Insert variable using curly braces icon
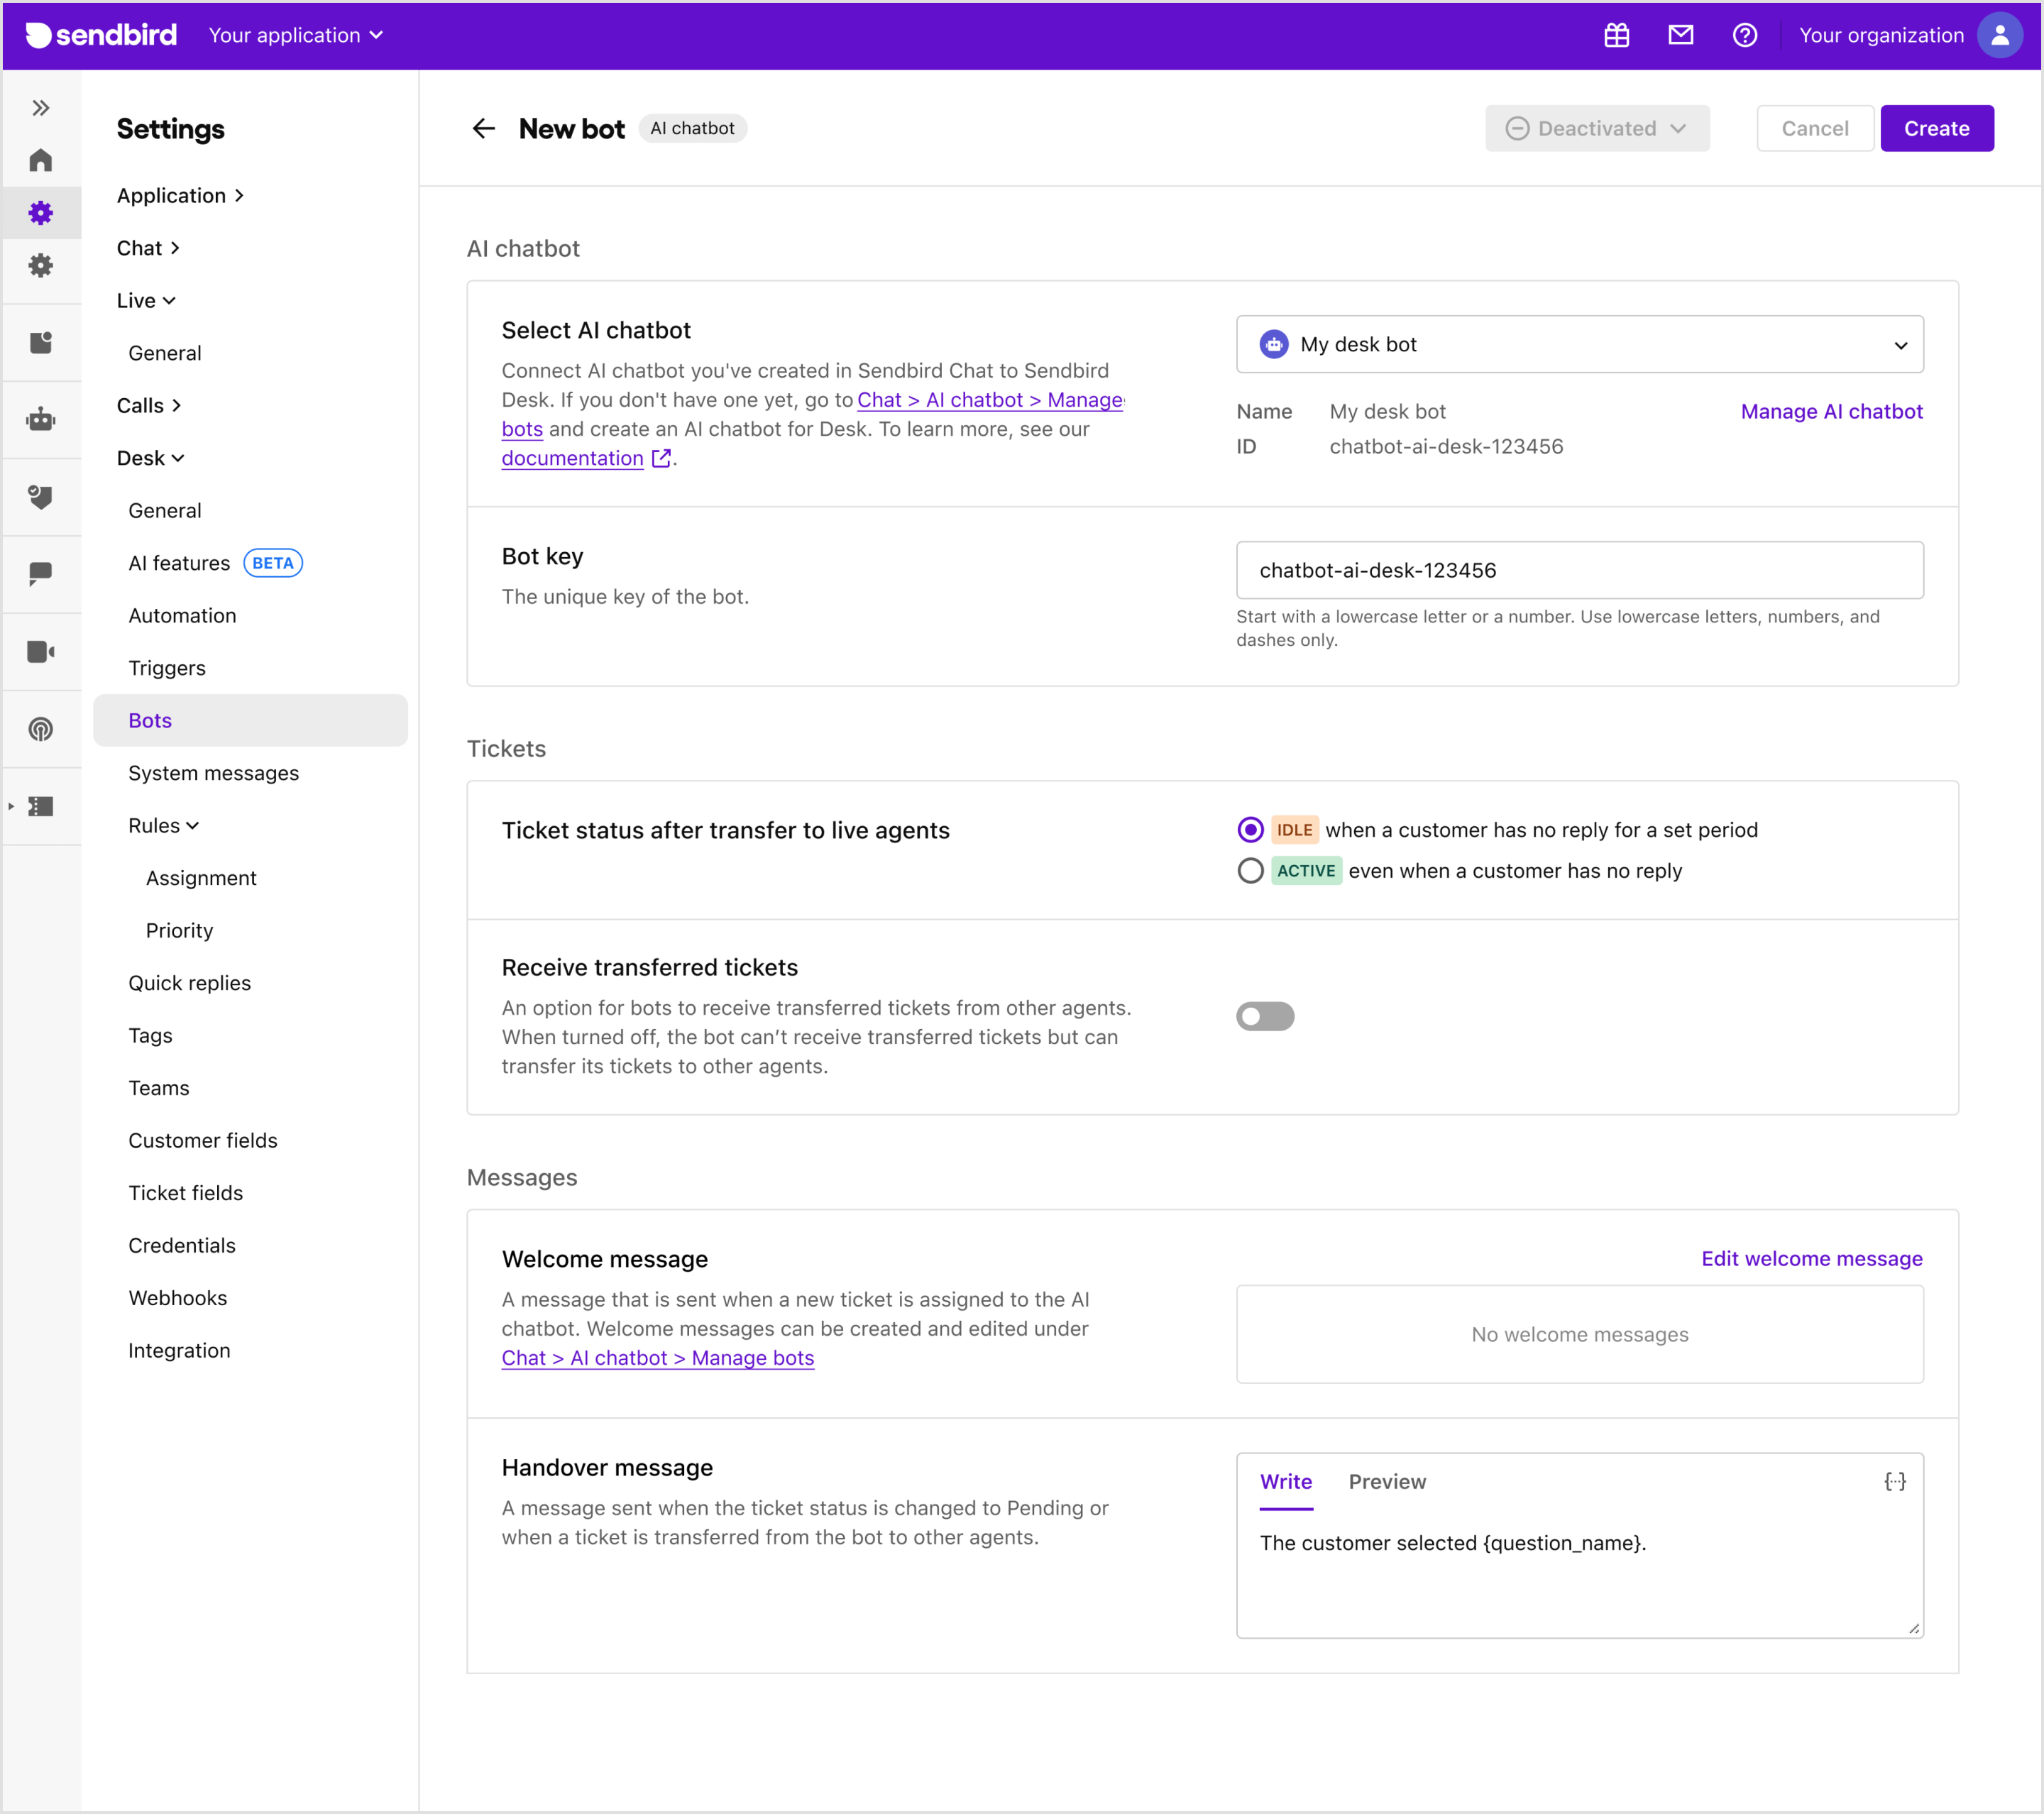The image size is (2044, 1814). (1894, 1481)
